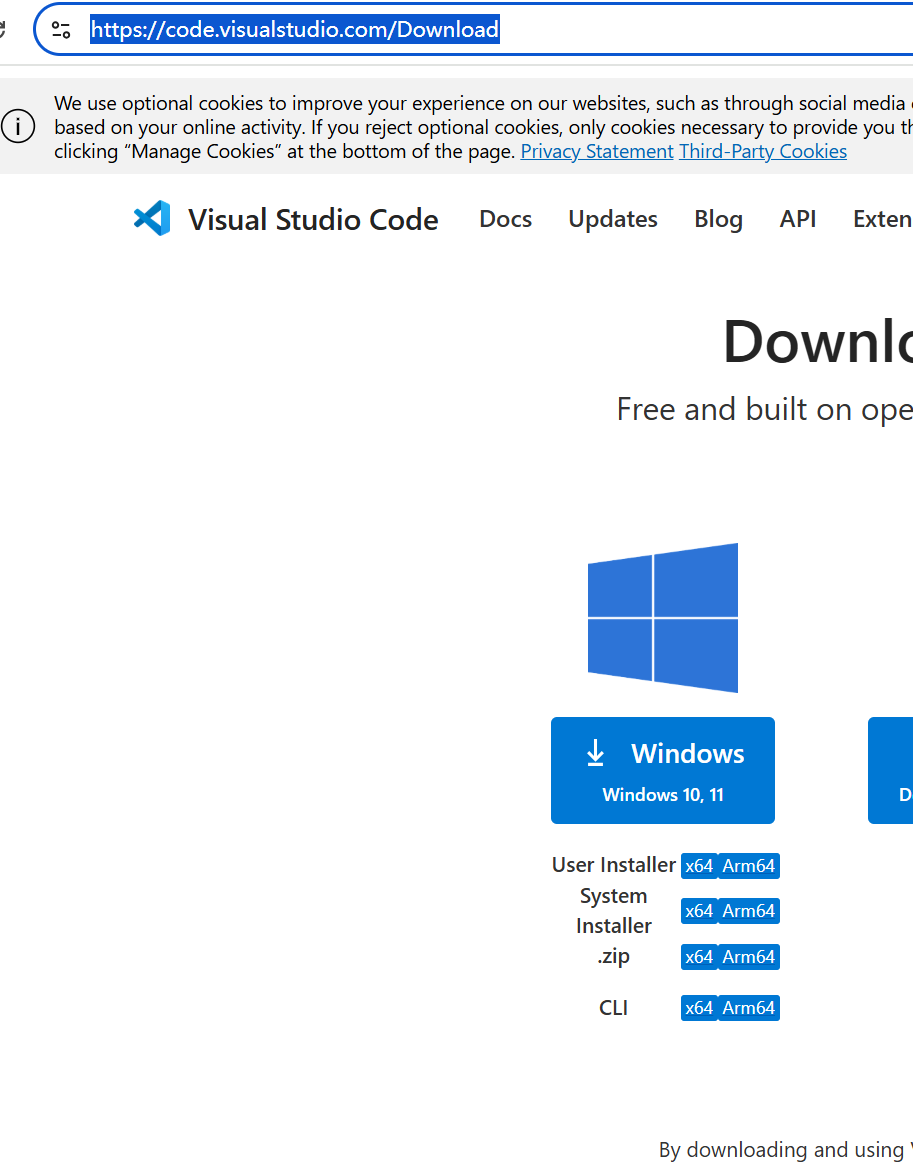Download User Installer x64
This screenshot has height=1169, width=913.
pos(699,866)
